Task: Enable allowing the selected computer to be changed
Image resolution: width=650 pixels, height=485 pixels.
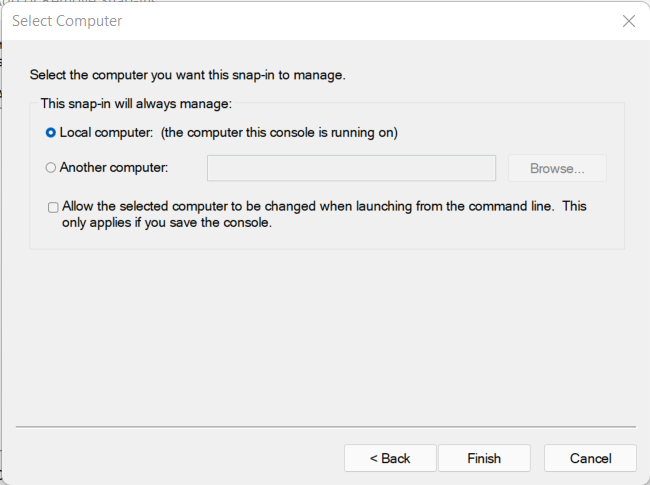Action: tap(53, 207)
